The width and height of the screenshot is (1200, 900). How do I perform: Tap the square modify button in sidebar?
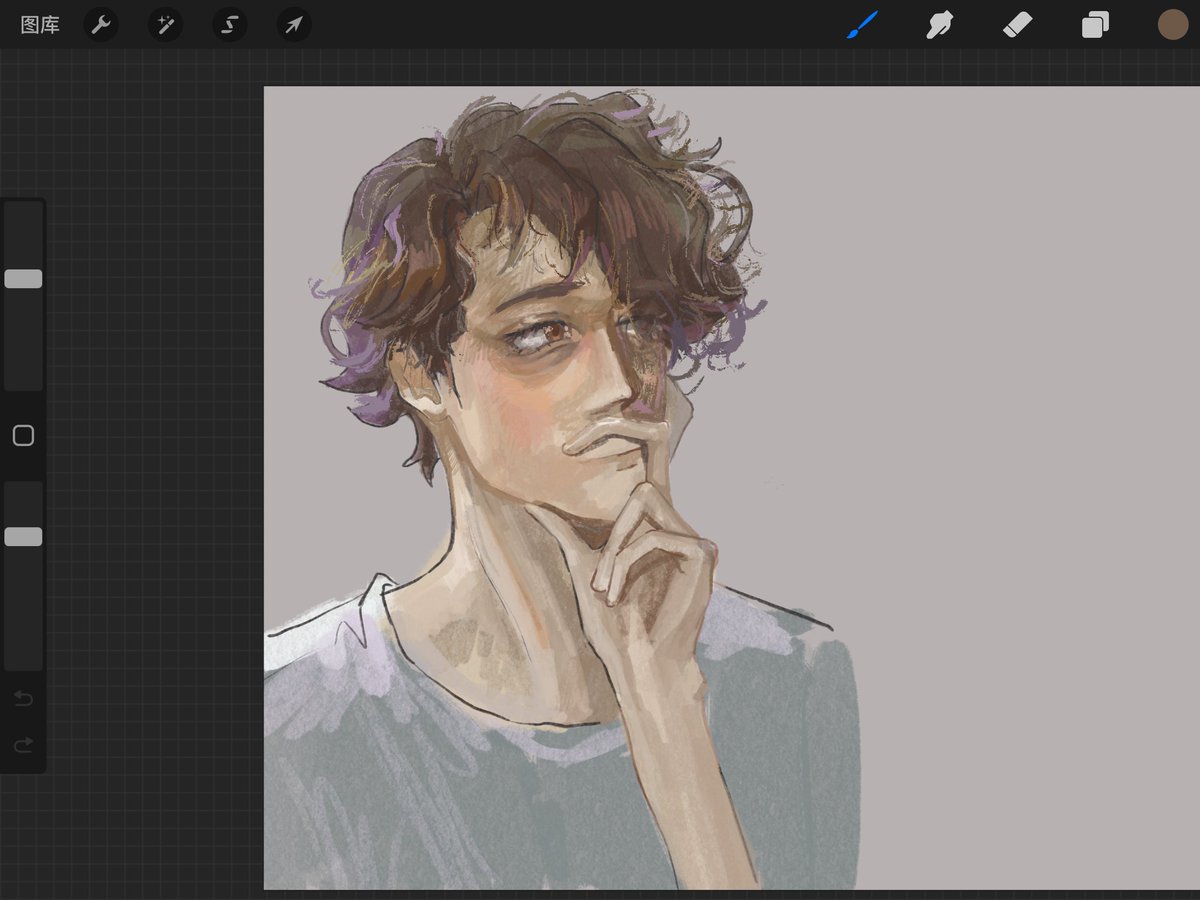click(23, 436)
